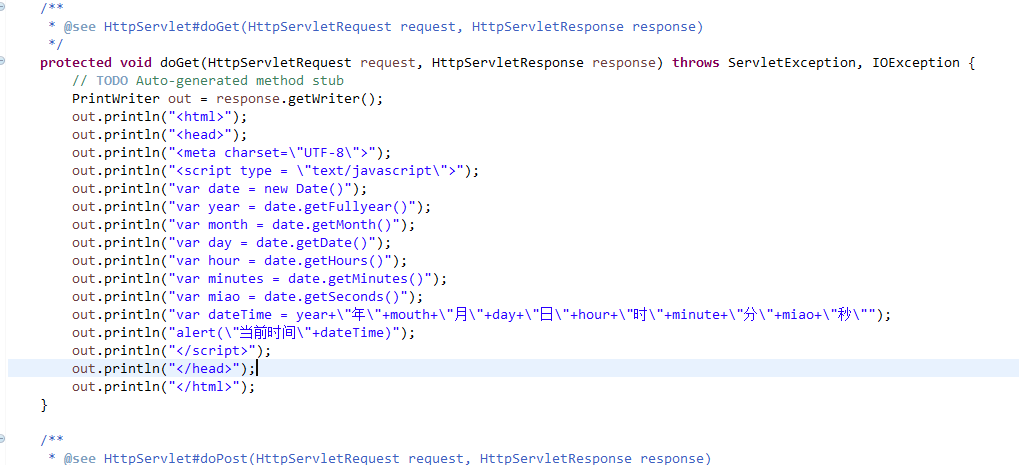The width and height of the screenshot is (1019, 465).
Task: Click the 'var dateTime' concatenation line
Action: tap(482, 315)
